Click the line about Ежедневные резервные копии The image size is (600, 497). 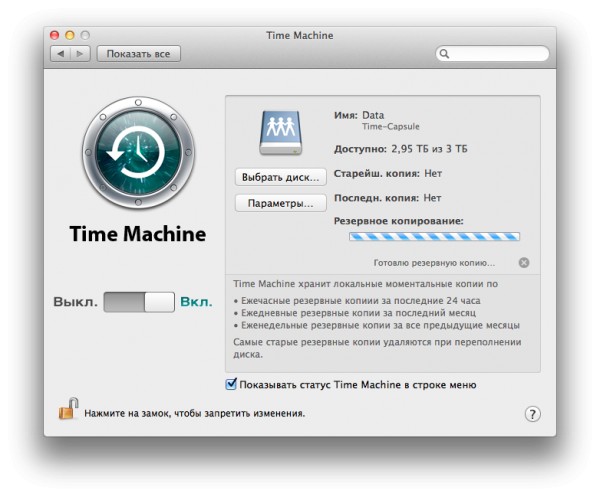coord(355,313)
